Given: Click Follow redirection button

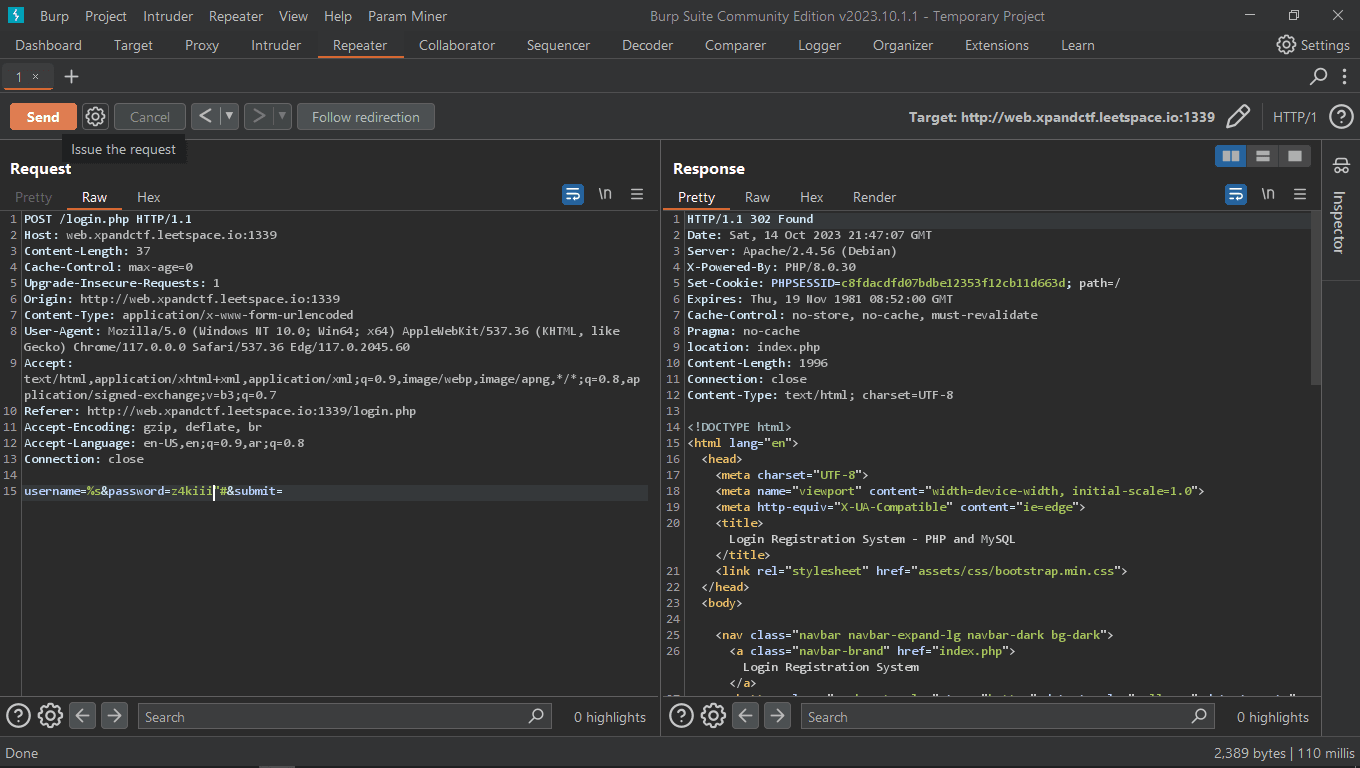Looking at the screenshot, I should click(x=366, y=117).
